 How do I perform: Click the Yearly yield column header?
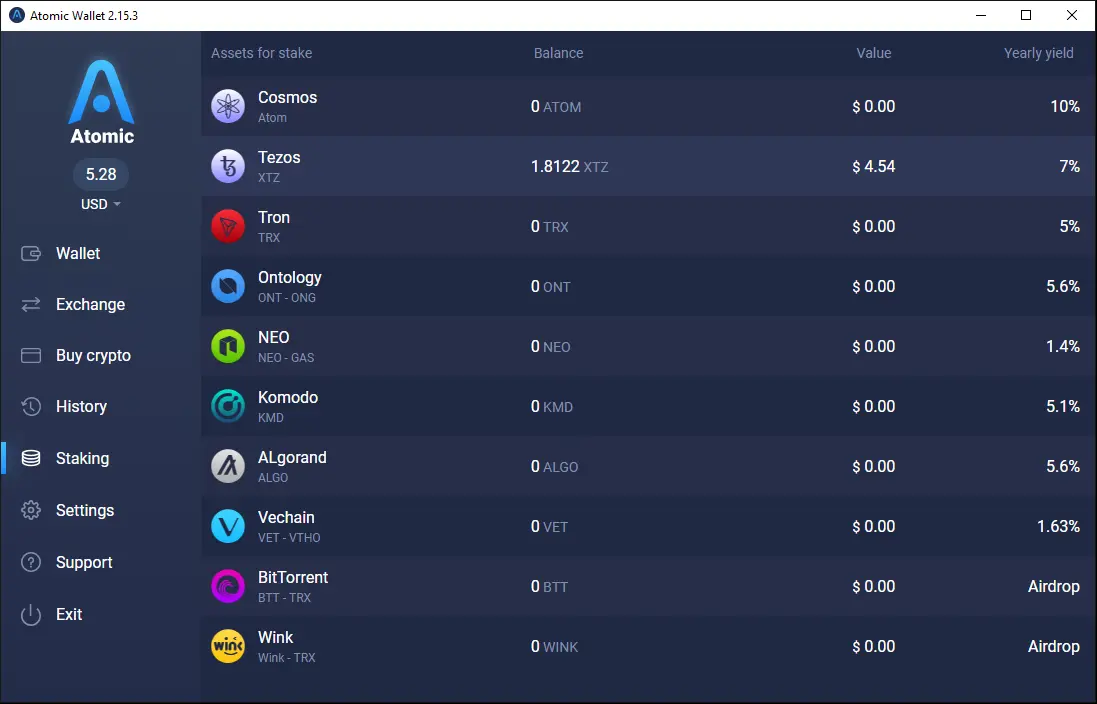click(x=1038, y=53)
